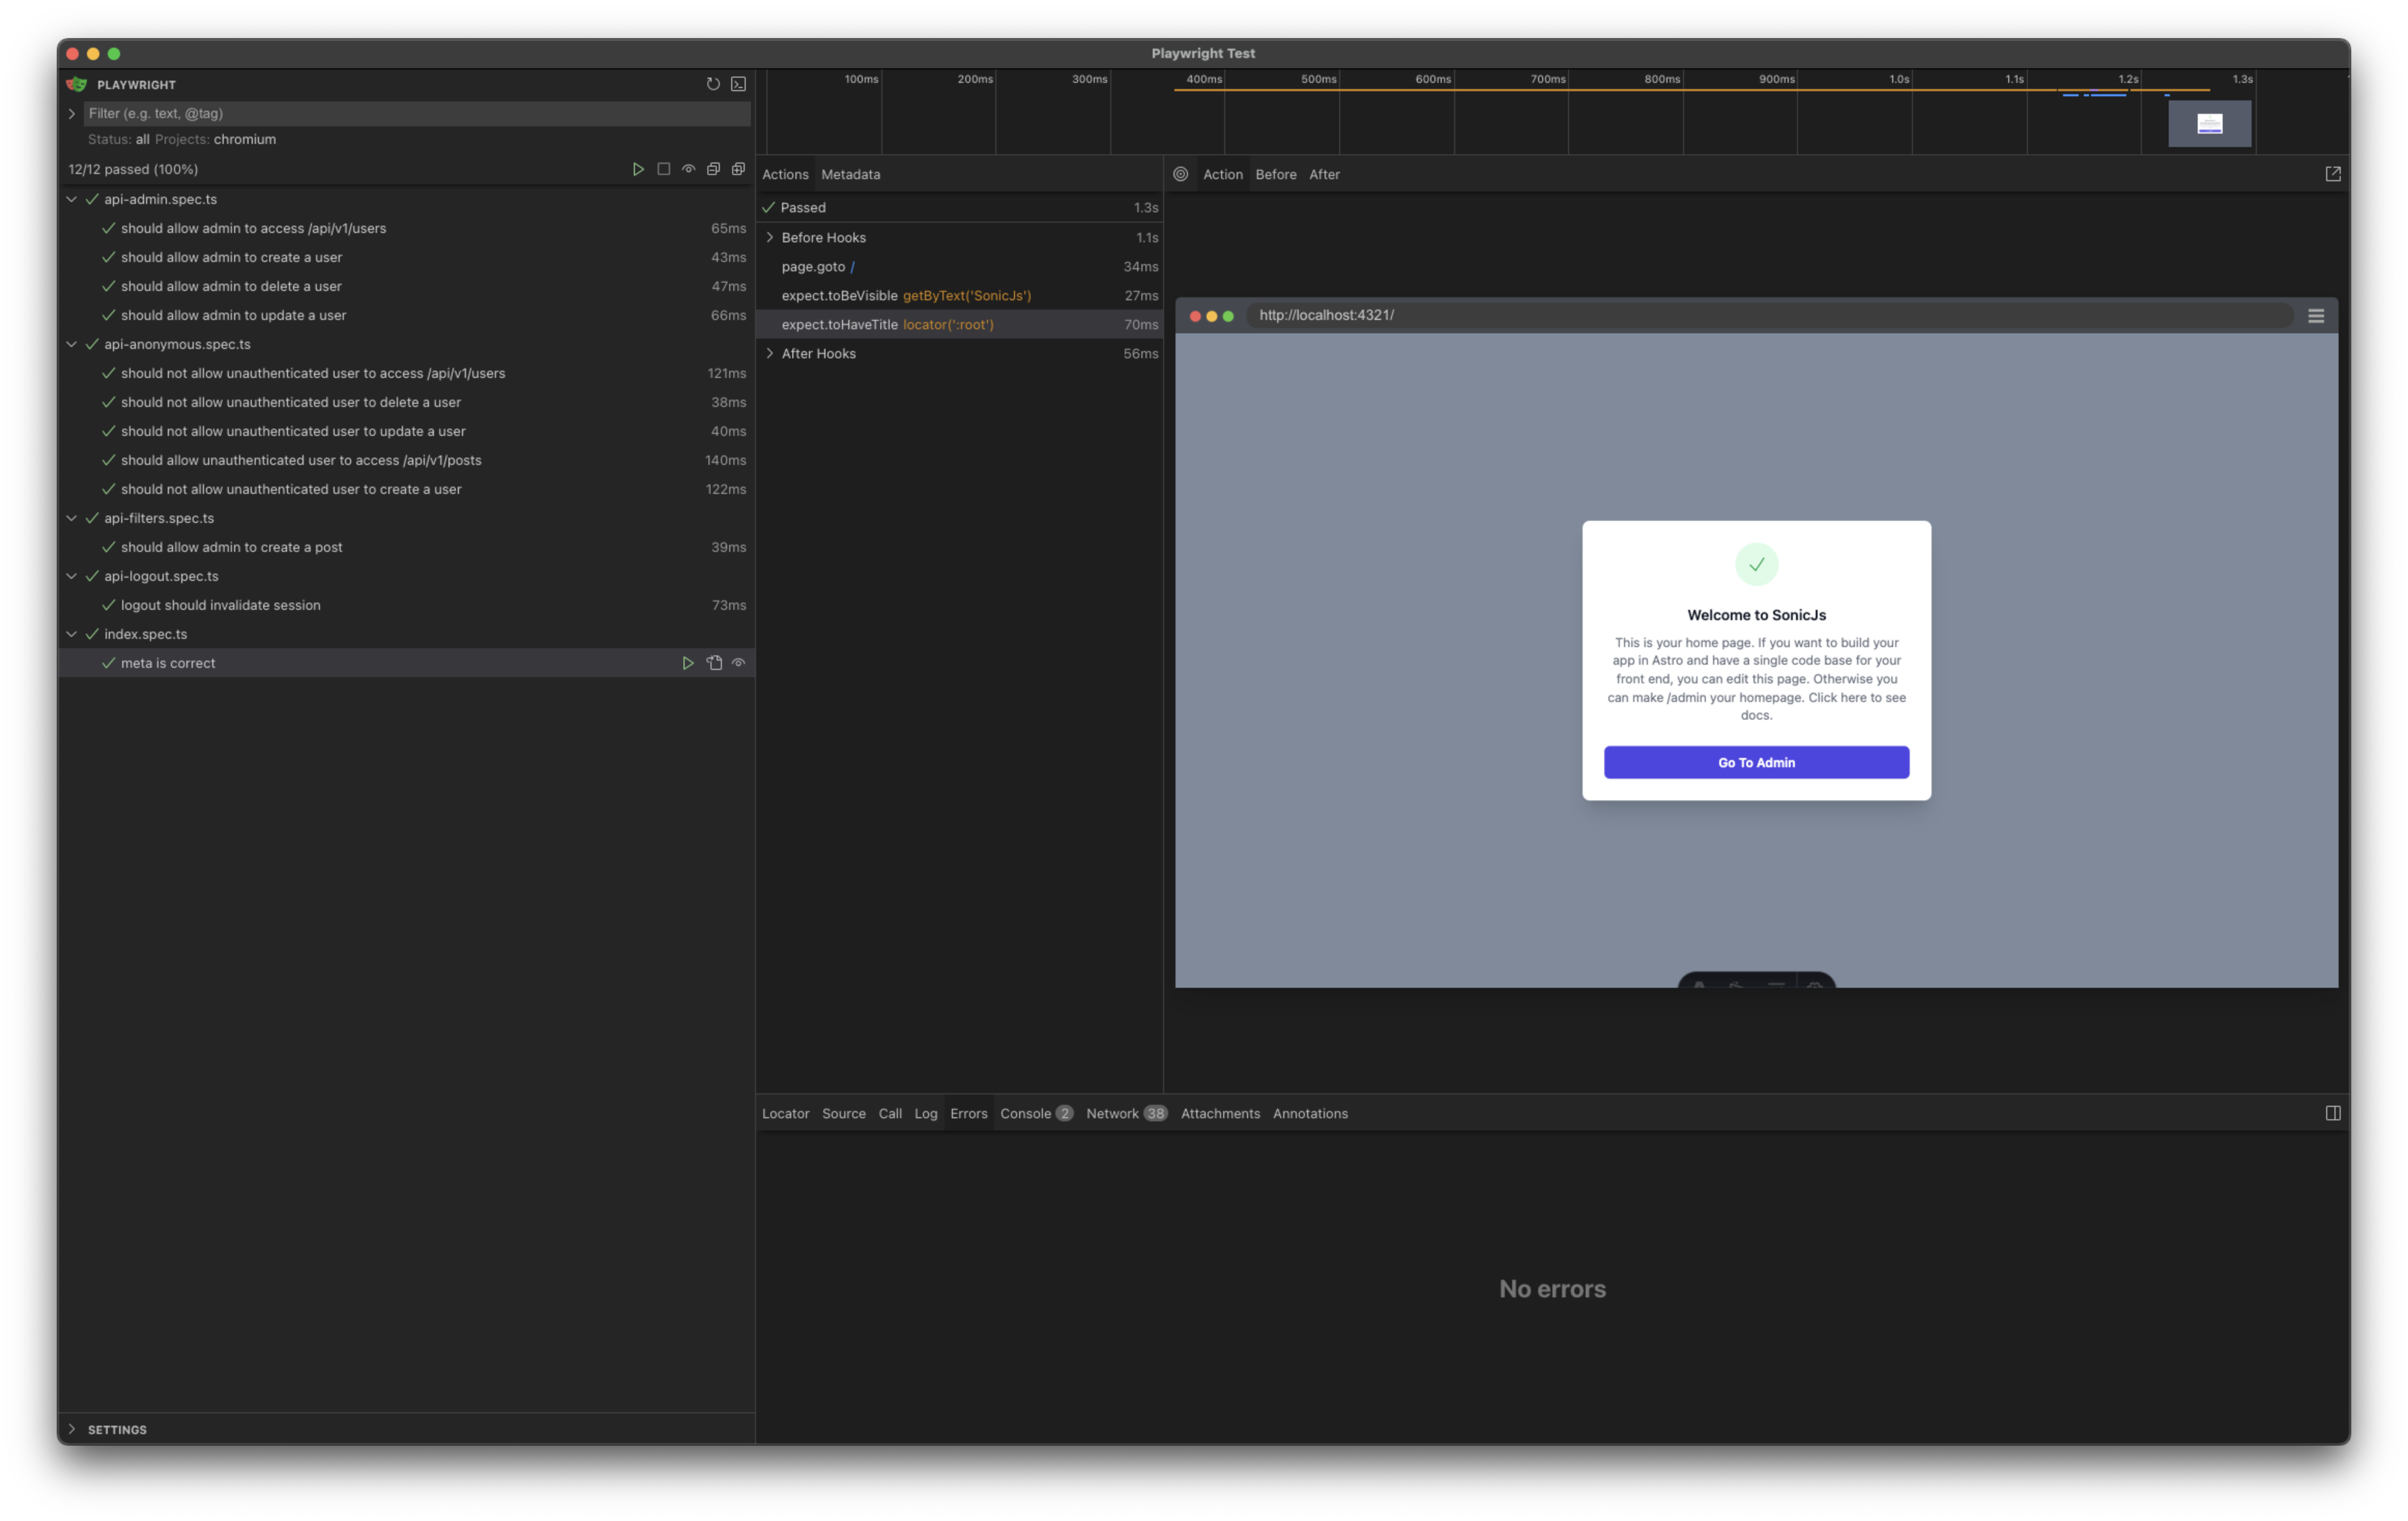Click the Go To Admin button

coord(1756,761)
